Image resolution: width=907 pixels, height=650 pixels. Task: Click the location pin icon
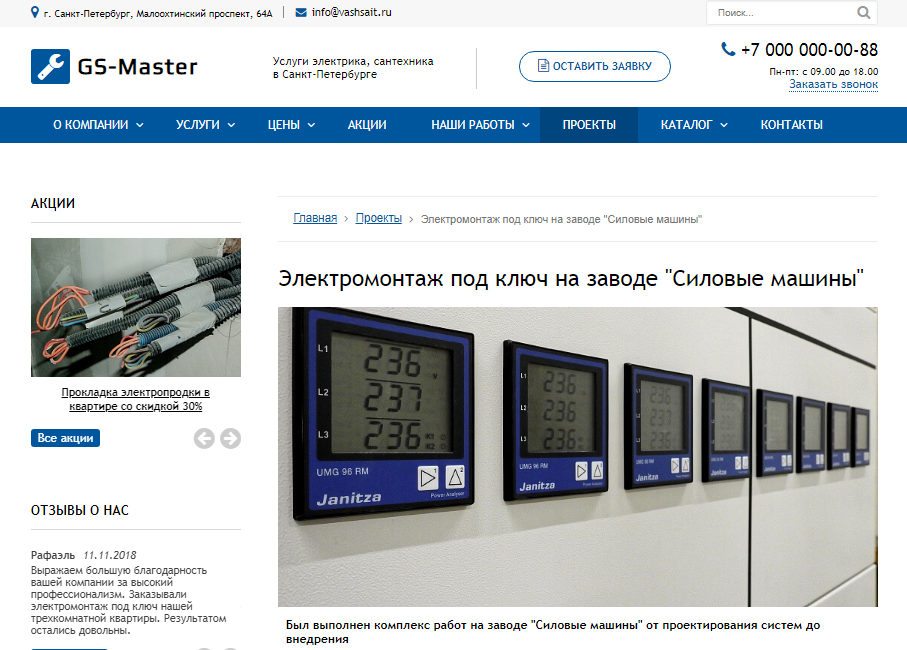pos(35,12)
